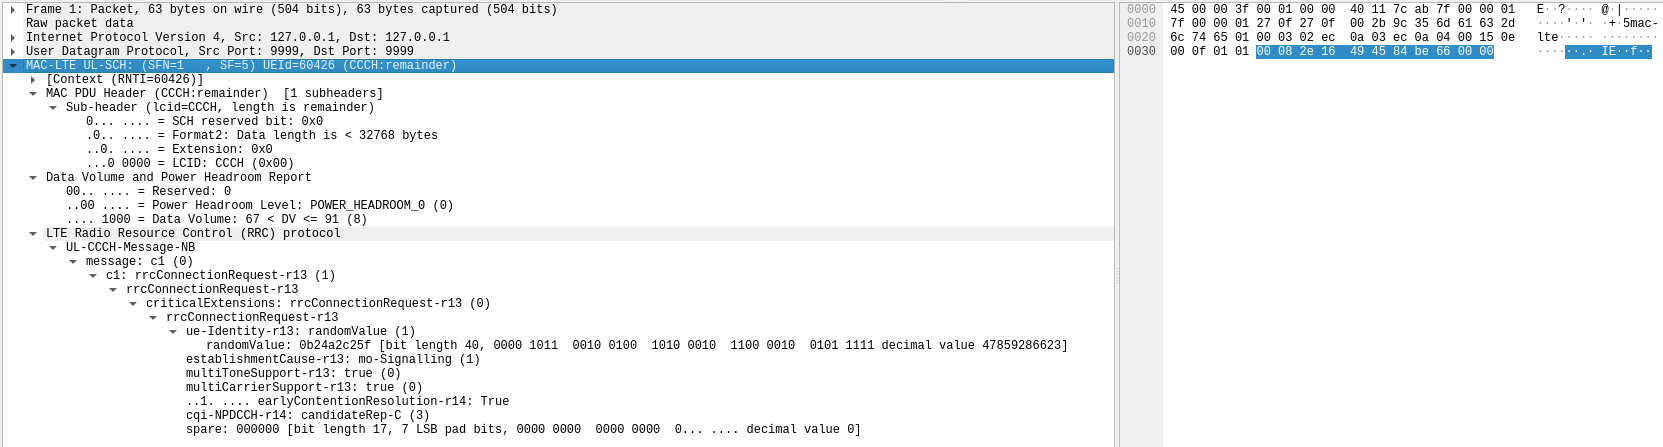1663x447 pixels.
Task: Collapse the MAC PDU Header section
Action: (33, 94)
